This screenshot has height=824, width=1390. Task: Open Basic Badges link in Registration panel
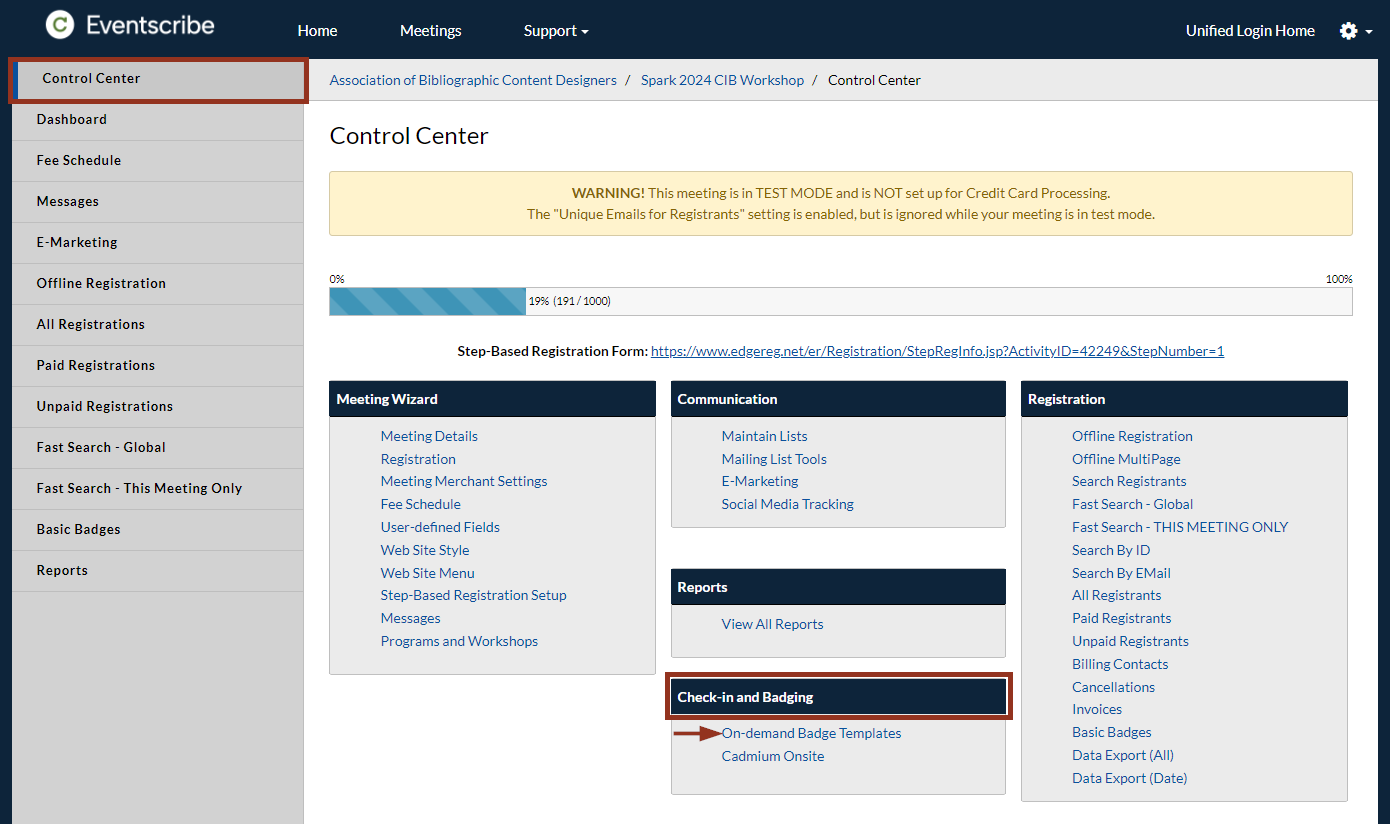(x=1112, y=732)
